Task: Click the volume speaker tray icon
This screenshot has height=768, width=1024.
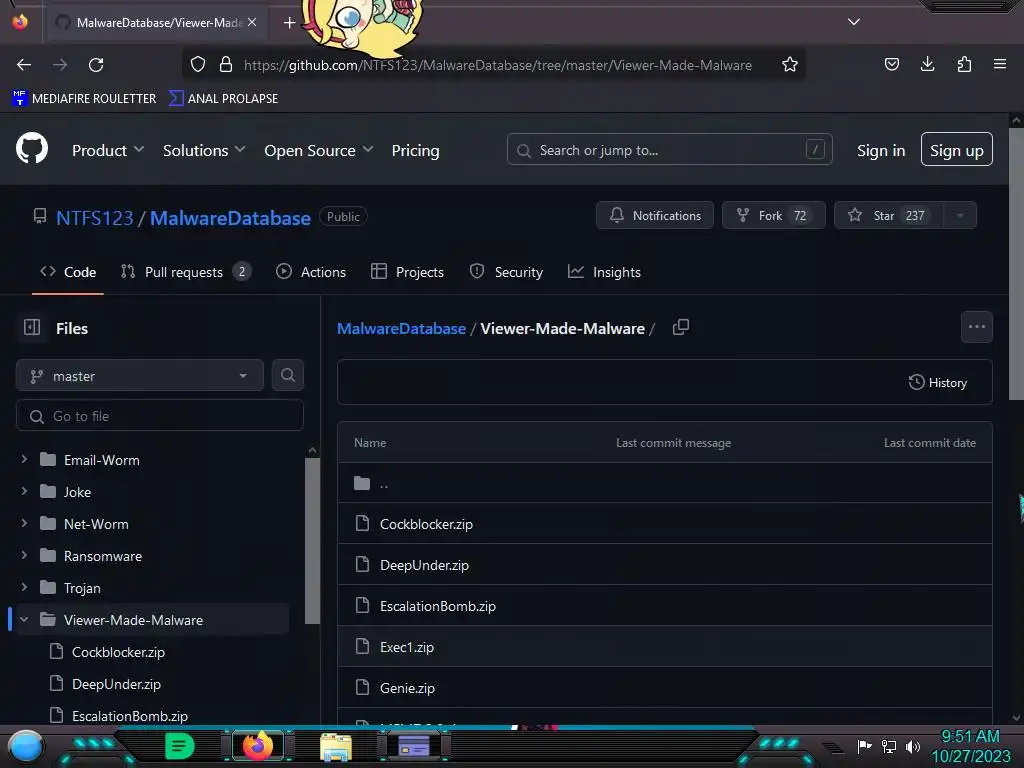Action: 912,746
